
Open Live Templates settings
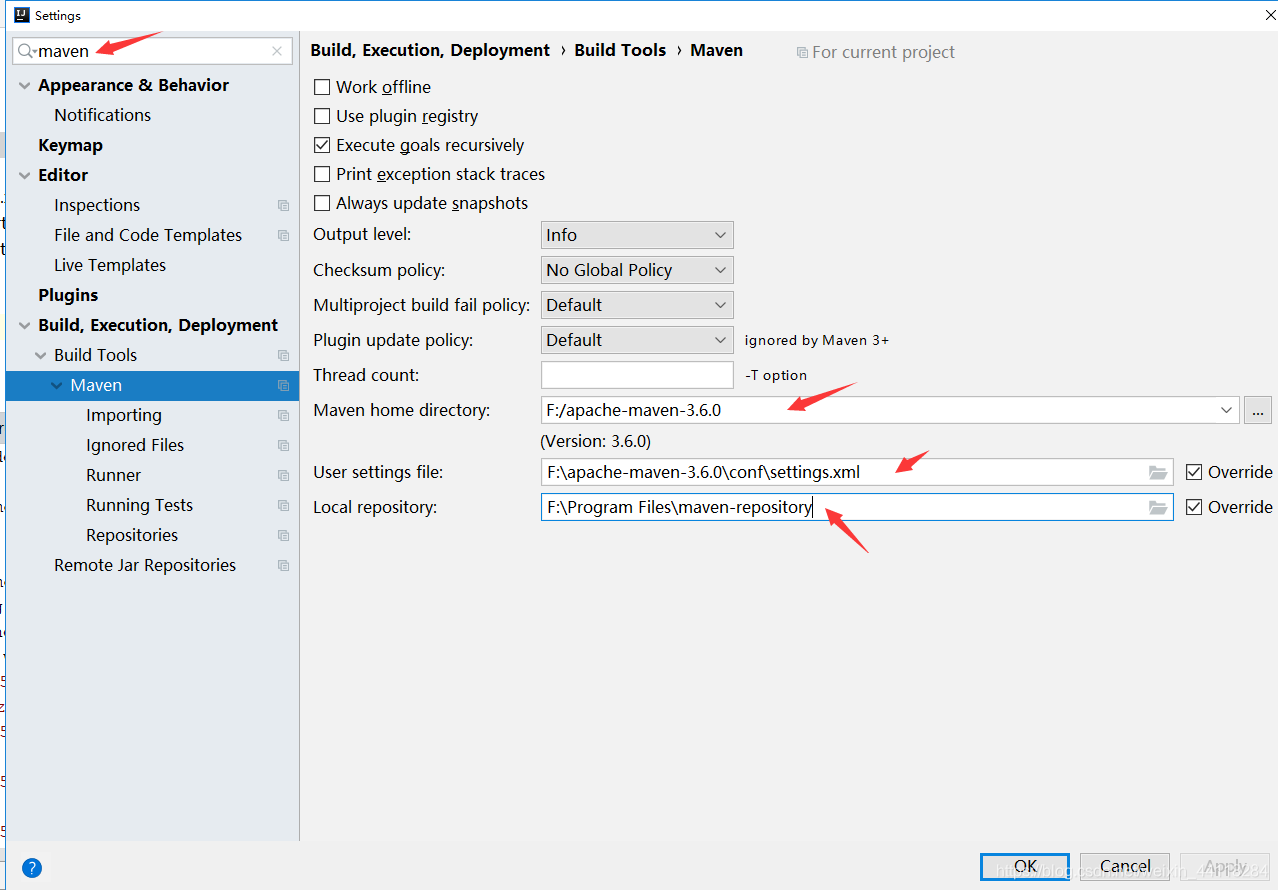click(110, 265)
